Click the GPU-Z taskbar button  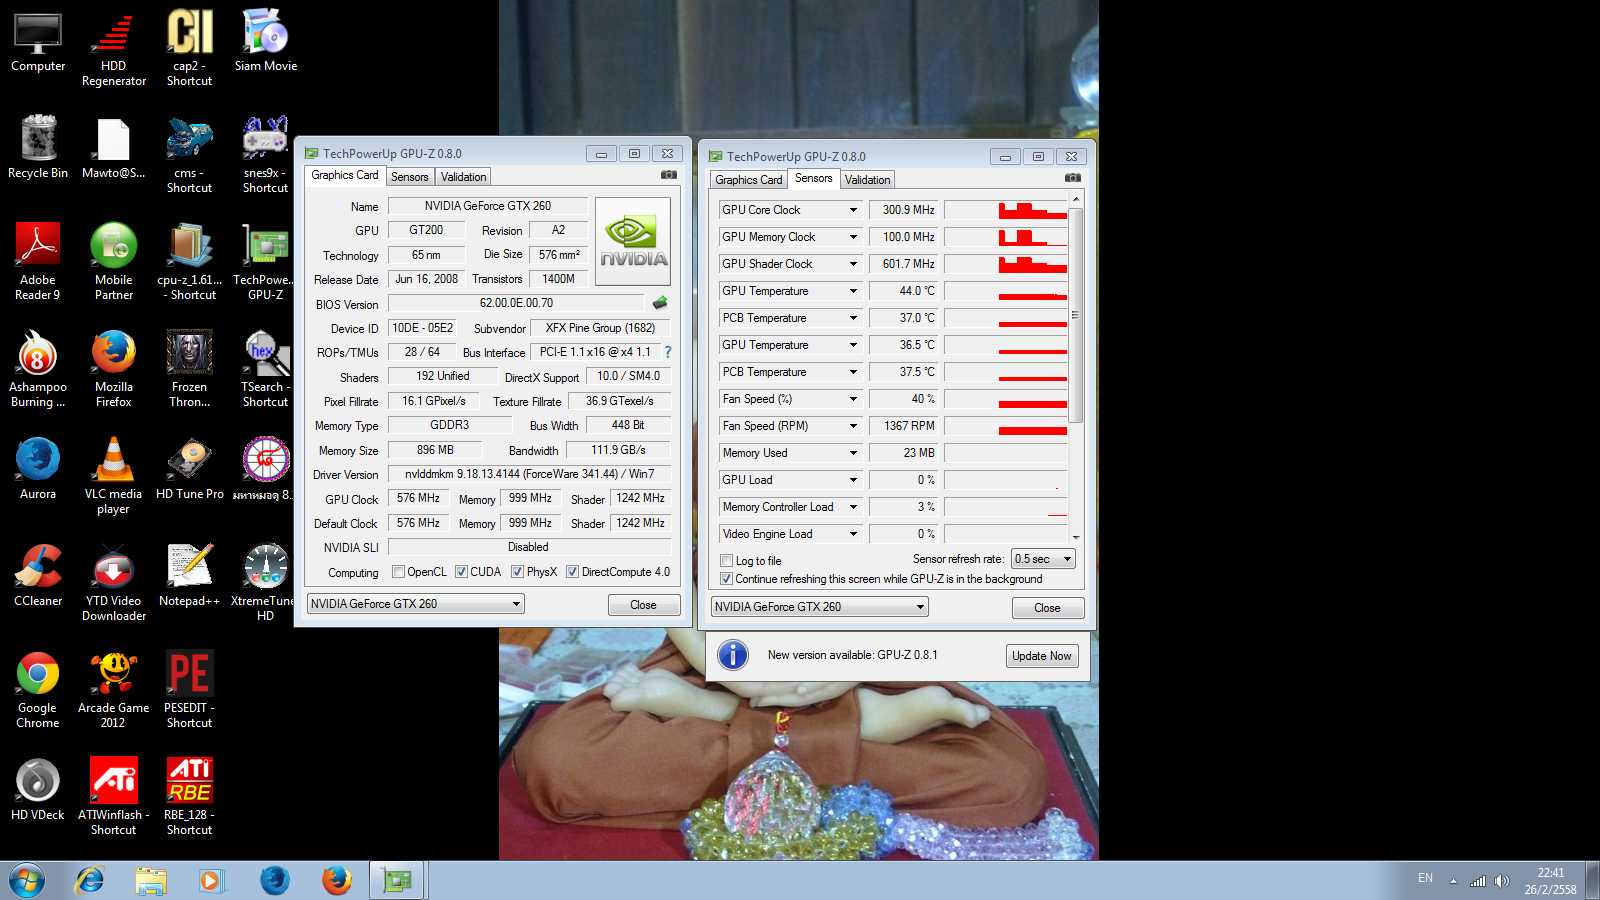398,880
